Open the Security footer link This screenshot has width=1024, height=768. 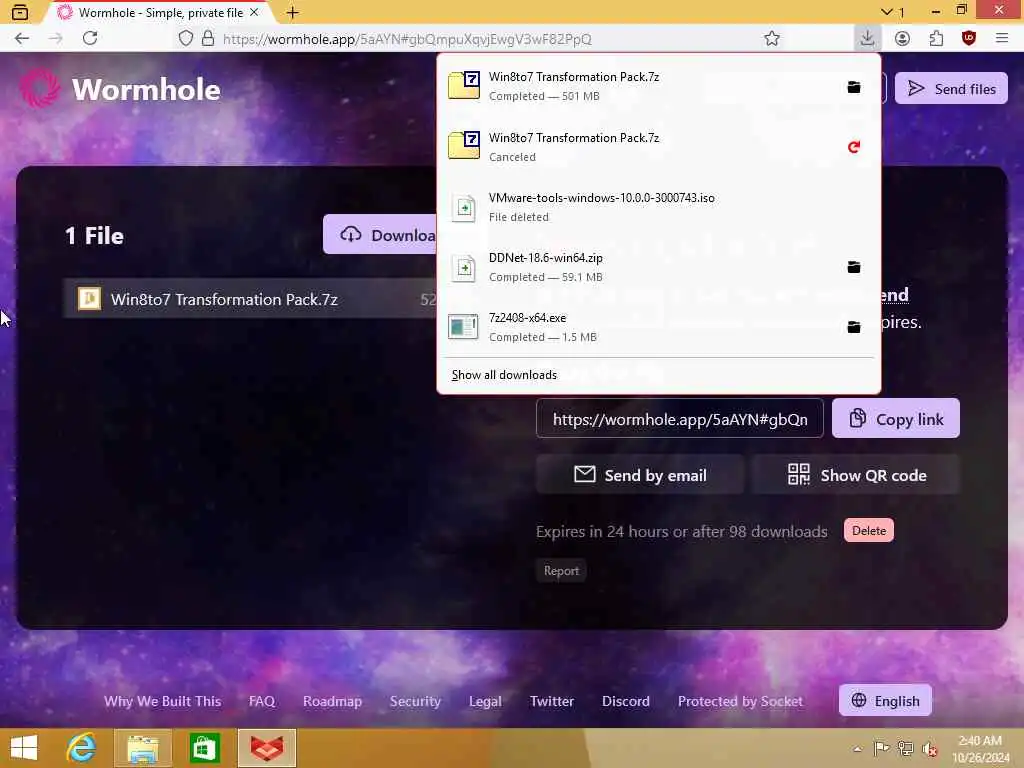coord(415,701)
